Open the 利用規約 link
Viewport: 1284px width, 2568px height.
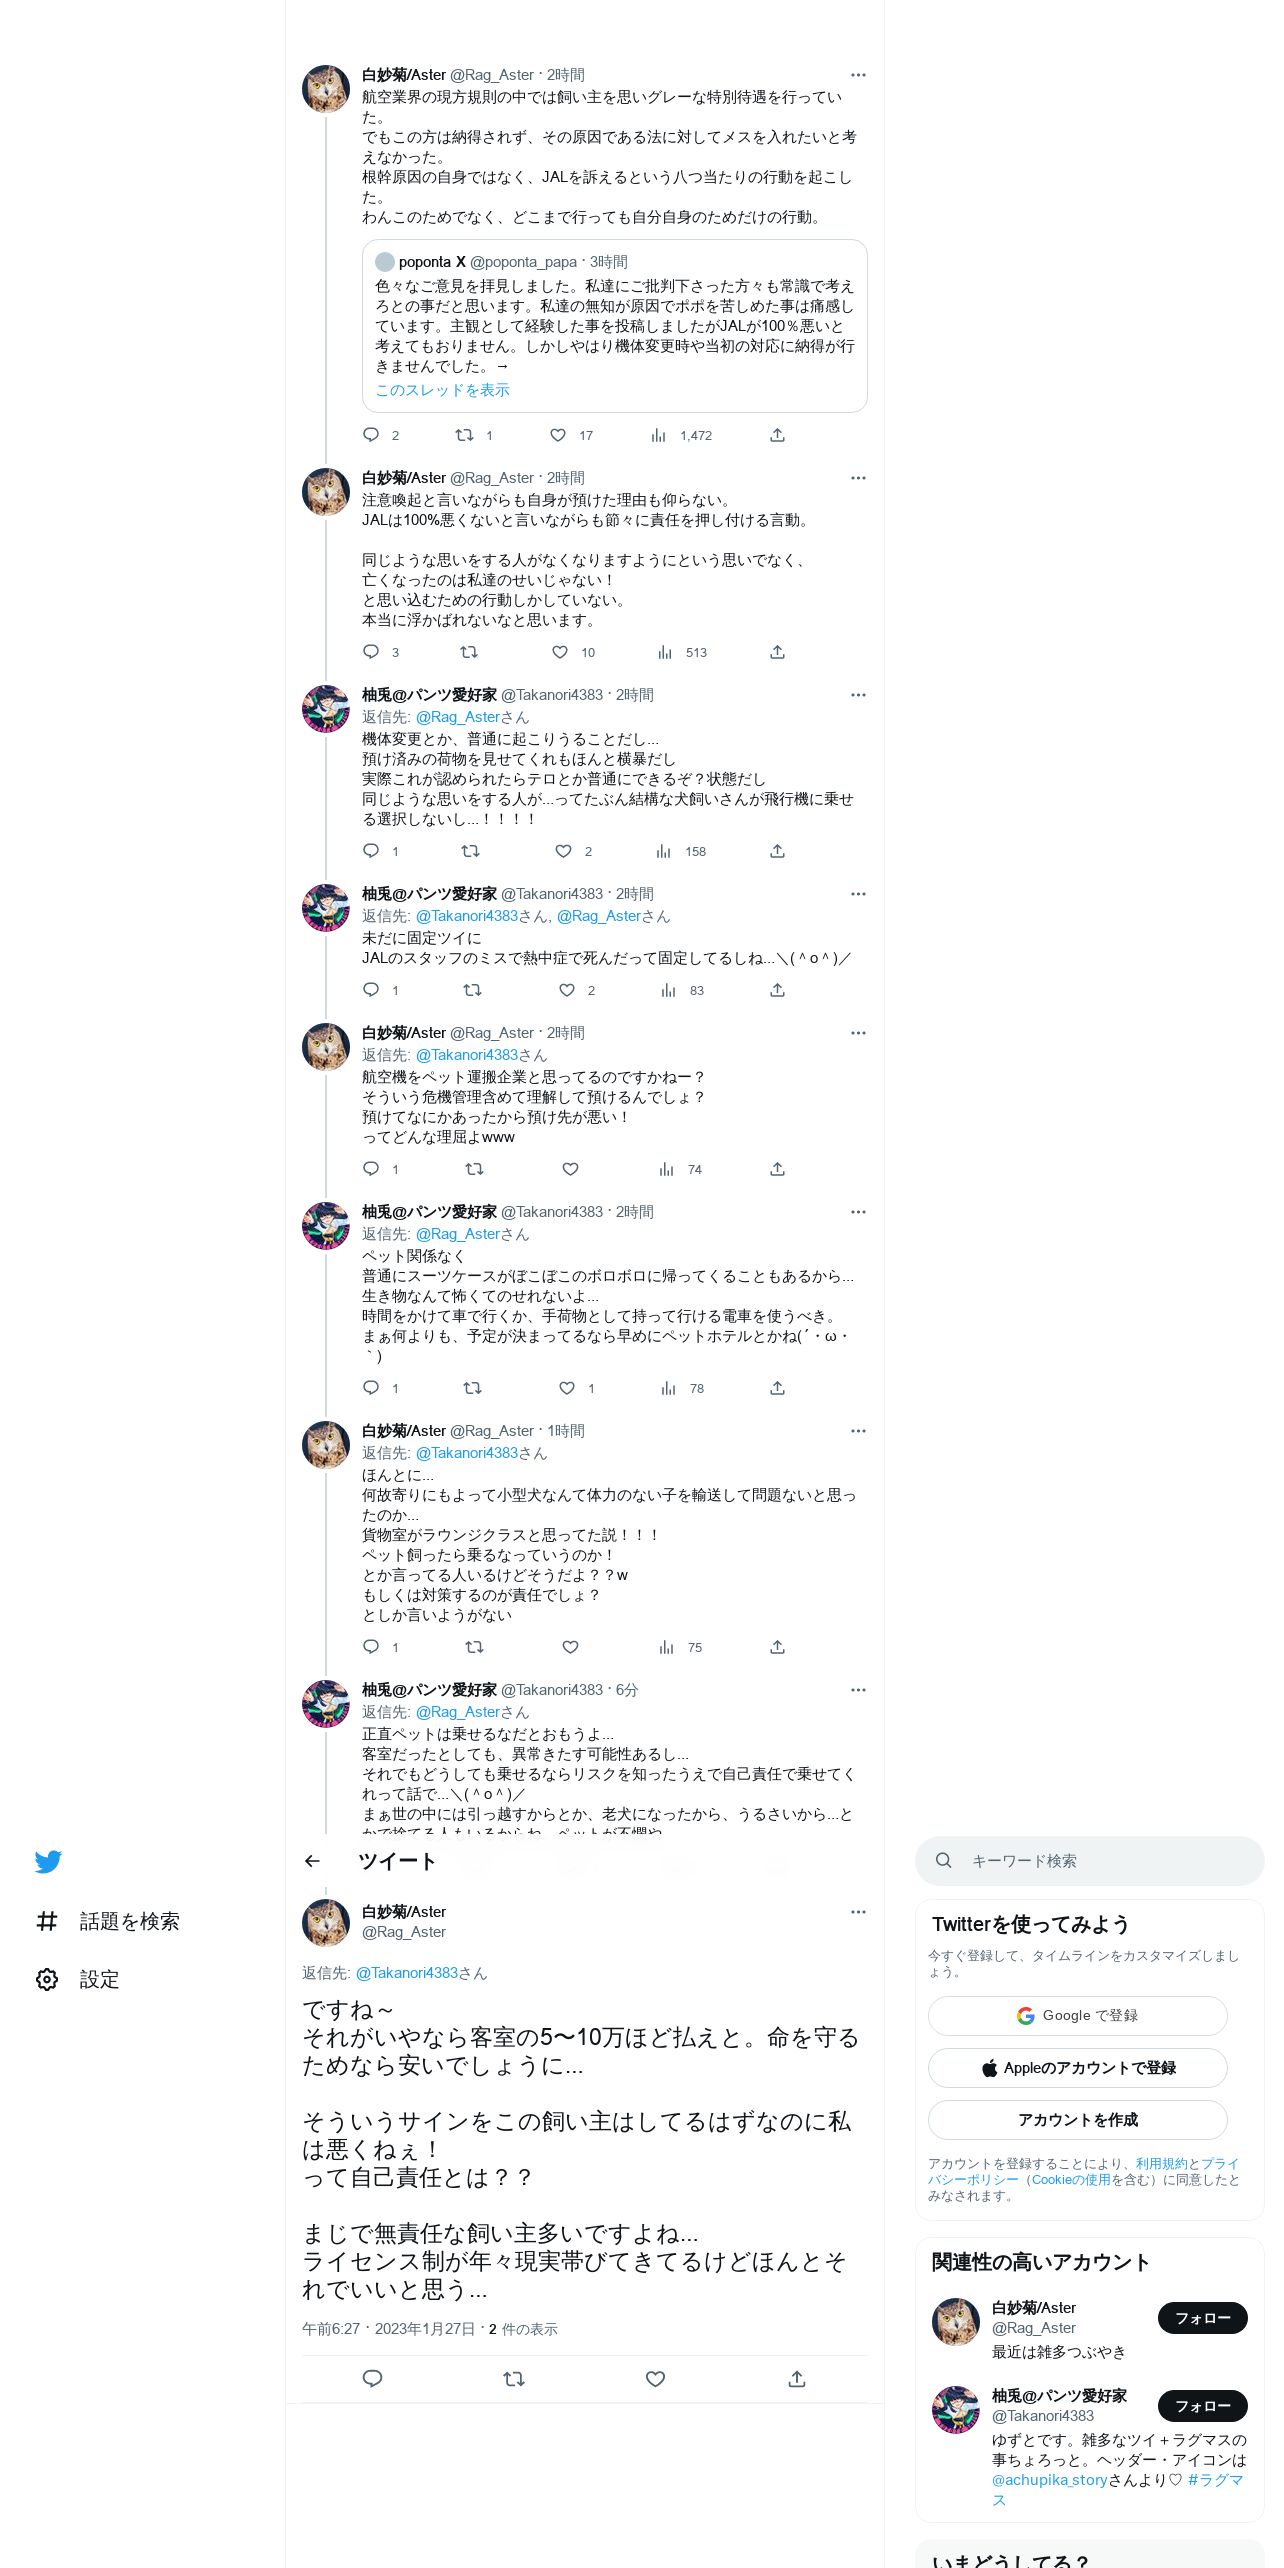1161,2163
